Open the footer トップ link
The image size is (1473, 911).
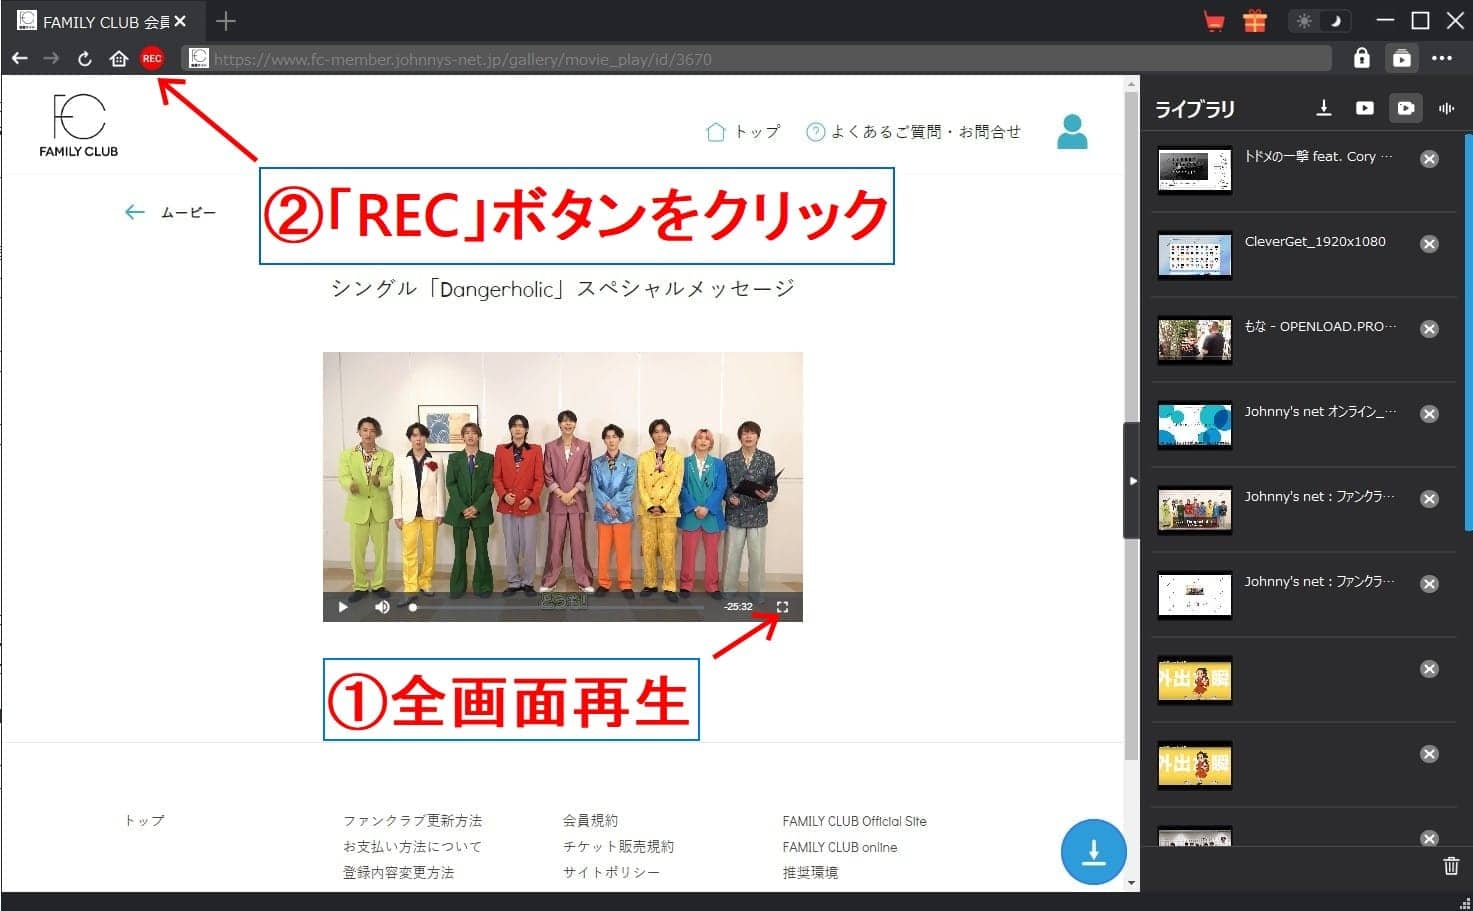pyautogui.click(x=144, y=820)
